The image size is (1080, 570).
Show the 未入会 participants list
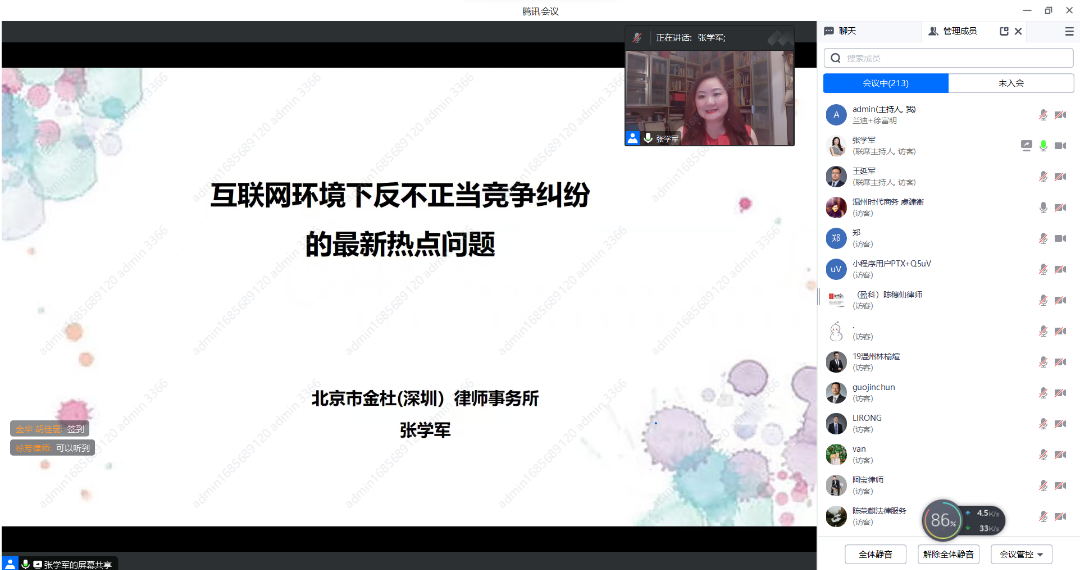pos(1010,83)
